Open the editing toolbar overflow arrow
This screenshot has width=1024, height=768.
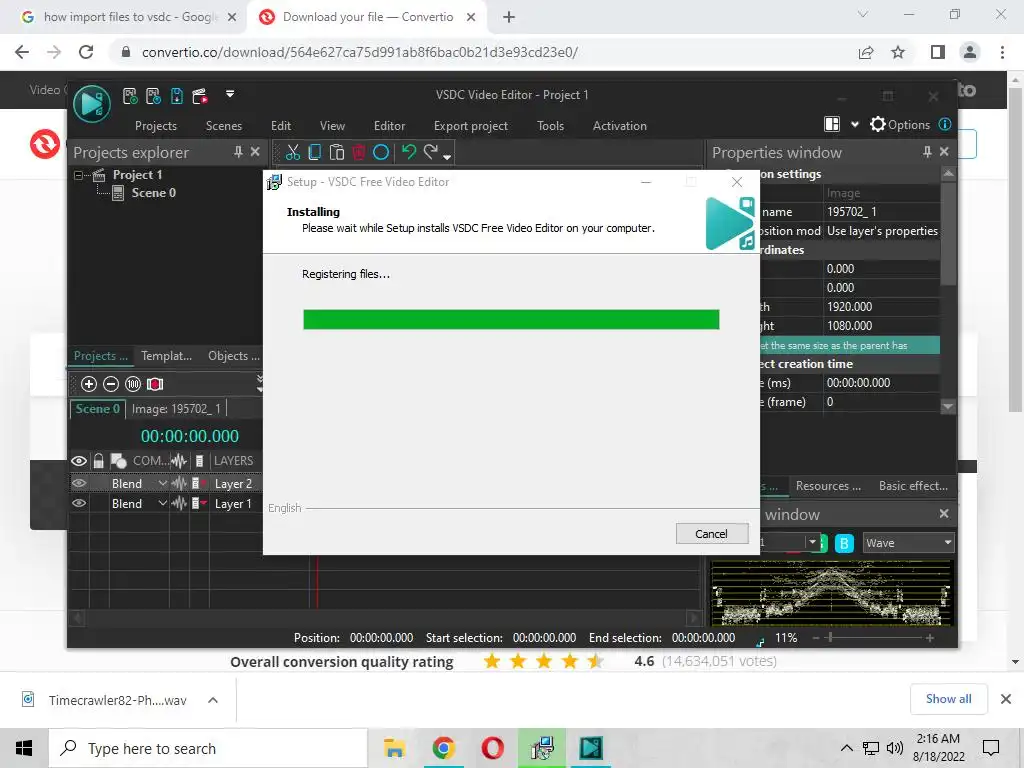pyautogui.click(x=447, y=157)
